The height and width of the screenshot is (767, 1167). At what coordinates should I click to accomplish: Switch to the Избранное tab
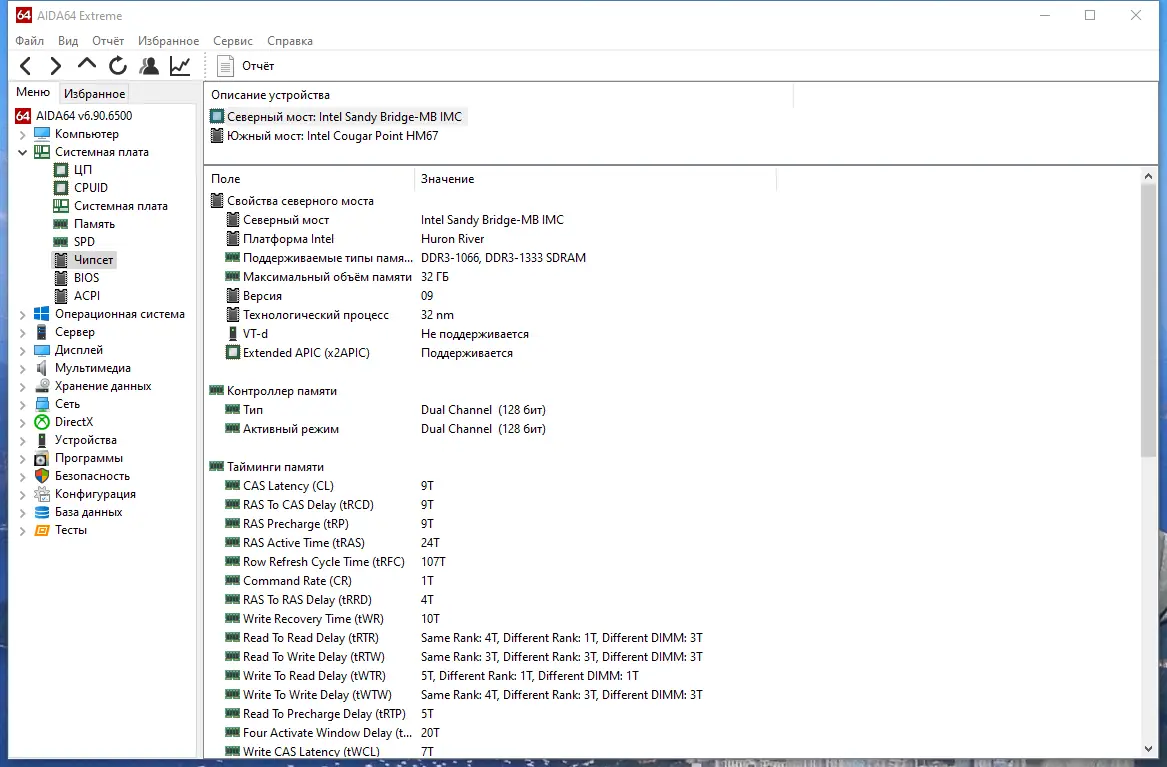(x=93, y=93)
